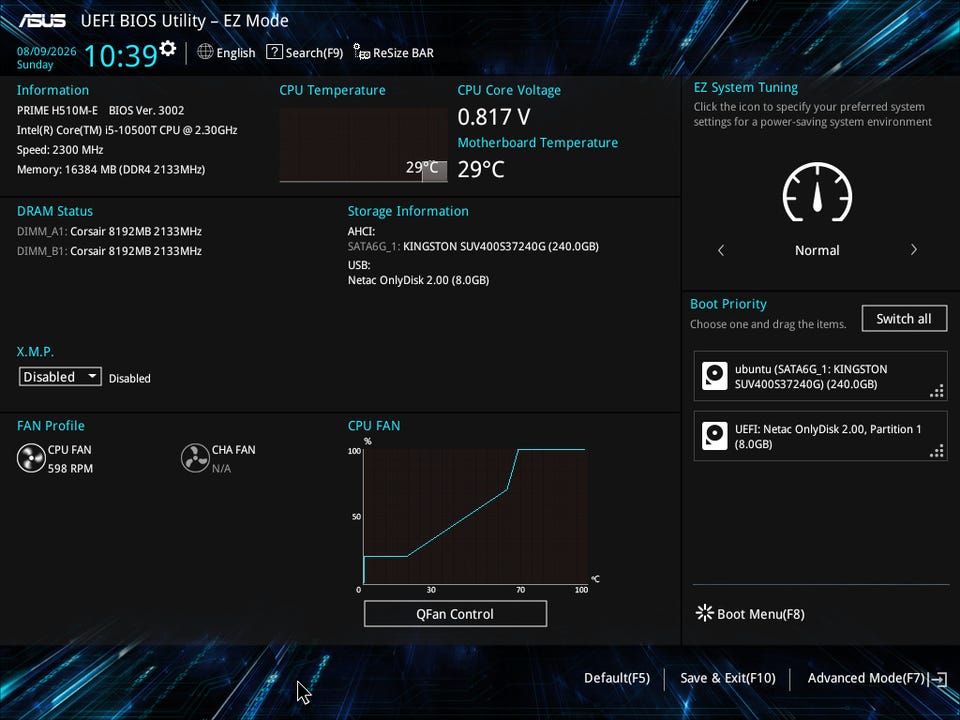Screen dimensions: 960x720
Task: Click DIMM_A1 Corsair 8192MB entry
Action: coord(109,231)
